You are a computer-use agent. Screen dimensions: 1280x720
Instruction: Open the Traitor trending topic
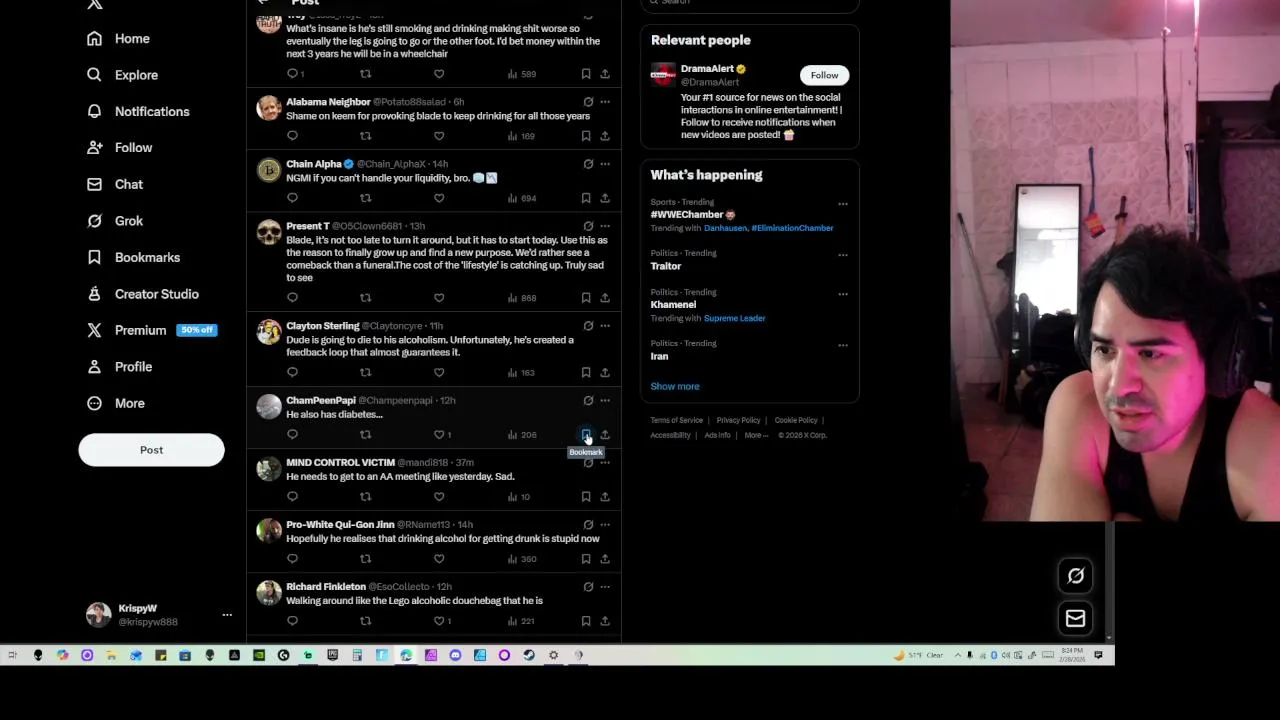tap(666, 266)
